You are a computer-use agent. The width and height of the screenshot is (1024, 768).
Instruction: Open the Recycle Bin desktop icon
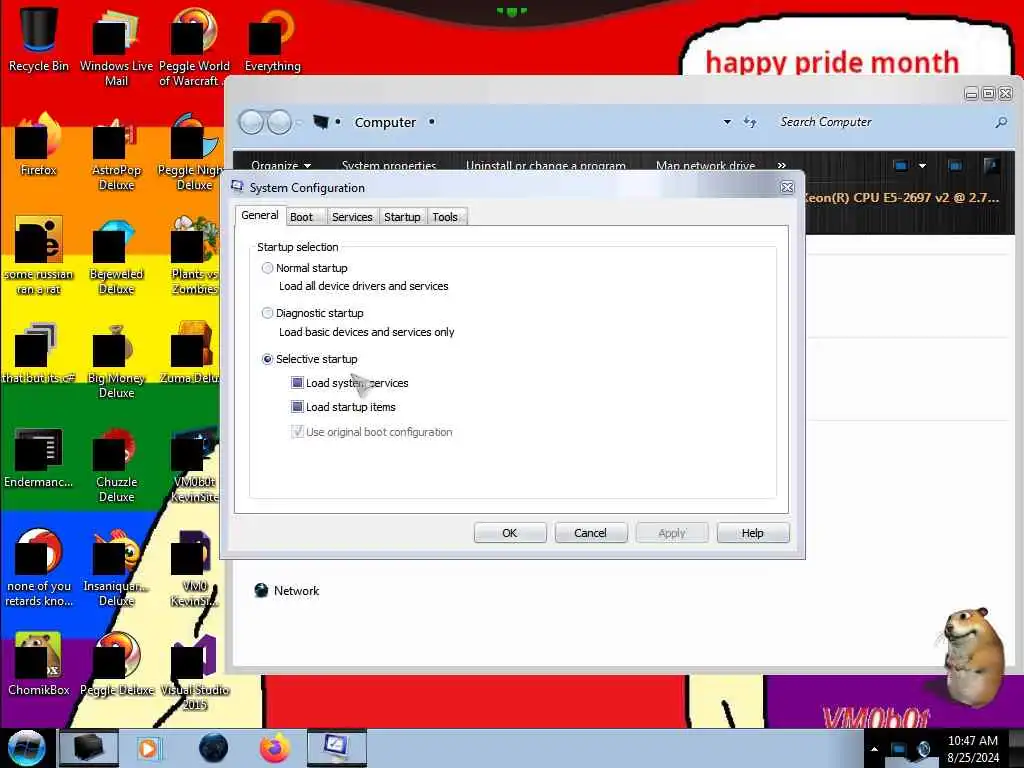(39, 40)
